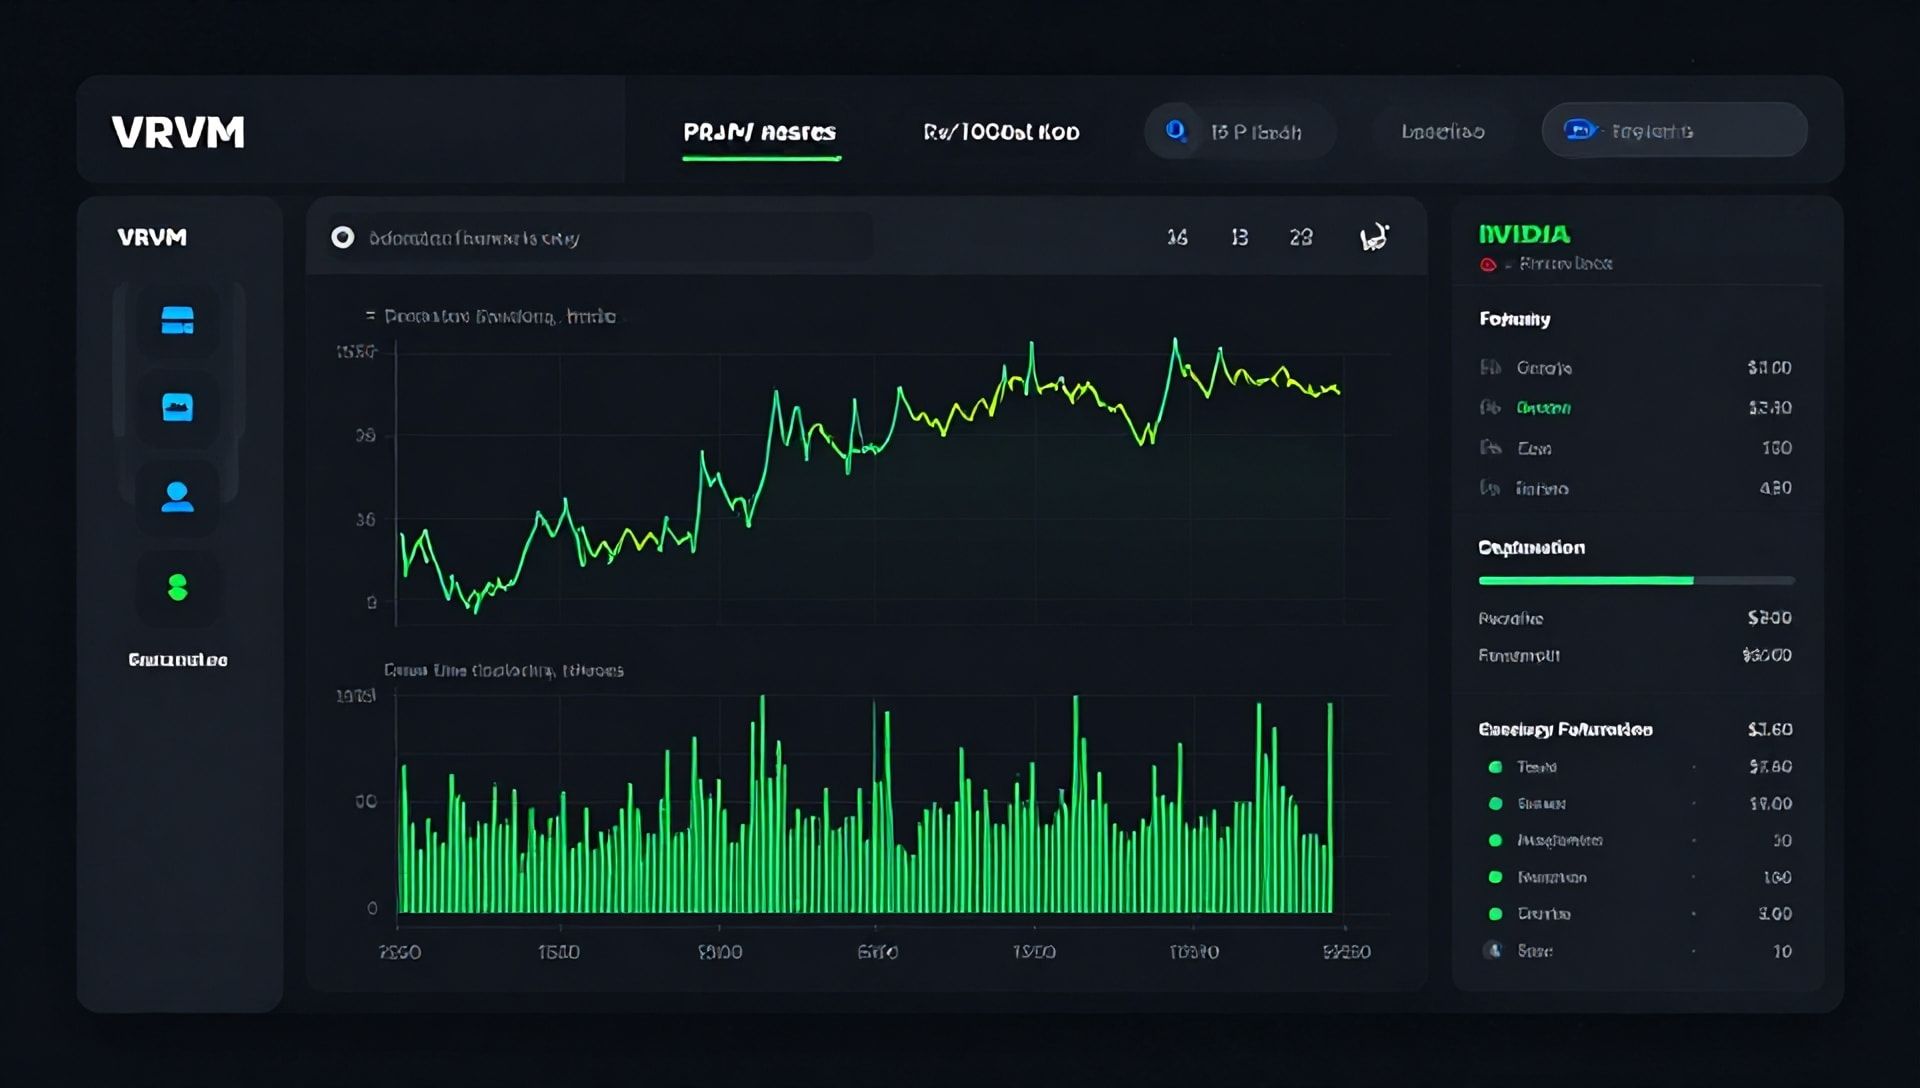
Task: Select the blue card icon in the sidebar
Action: pos(178,320)
